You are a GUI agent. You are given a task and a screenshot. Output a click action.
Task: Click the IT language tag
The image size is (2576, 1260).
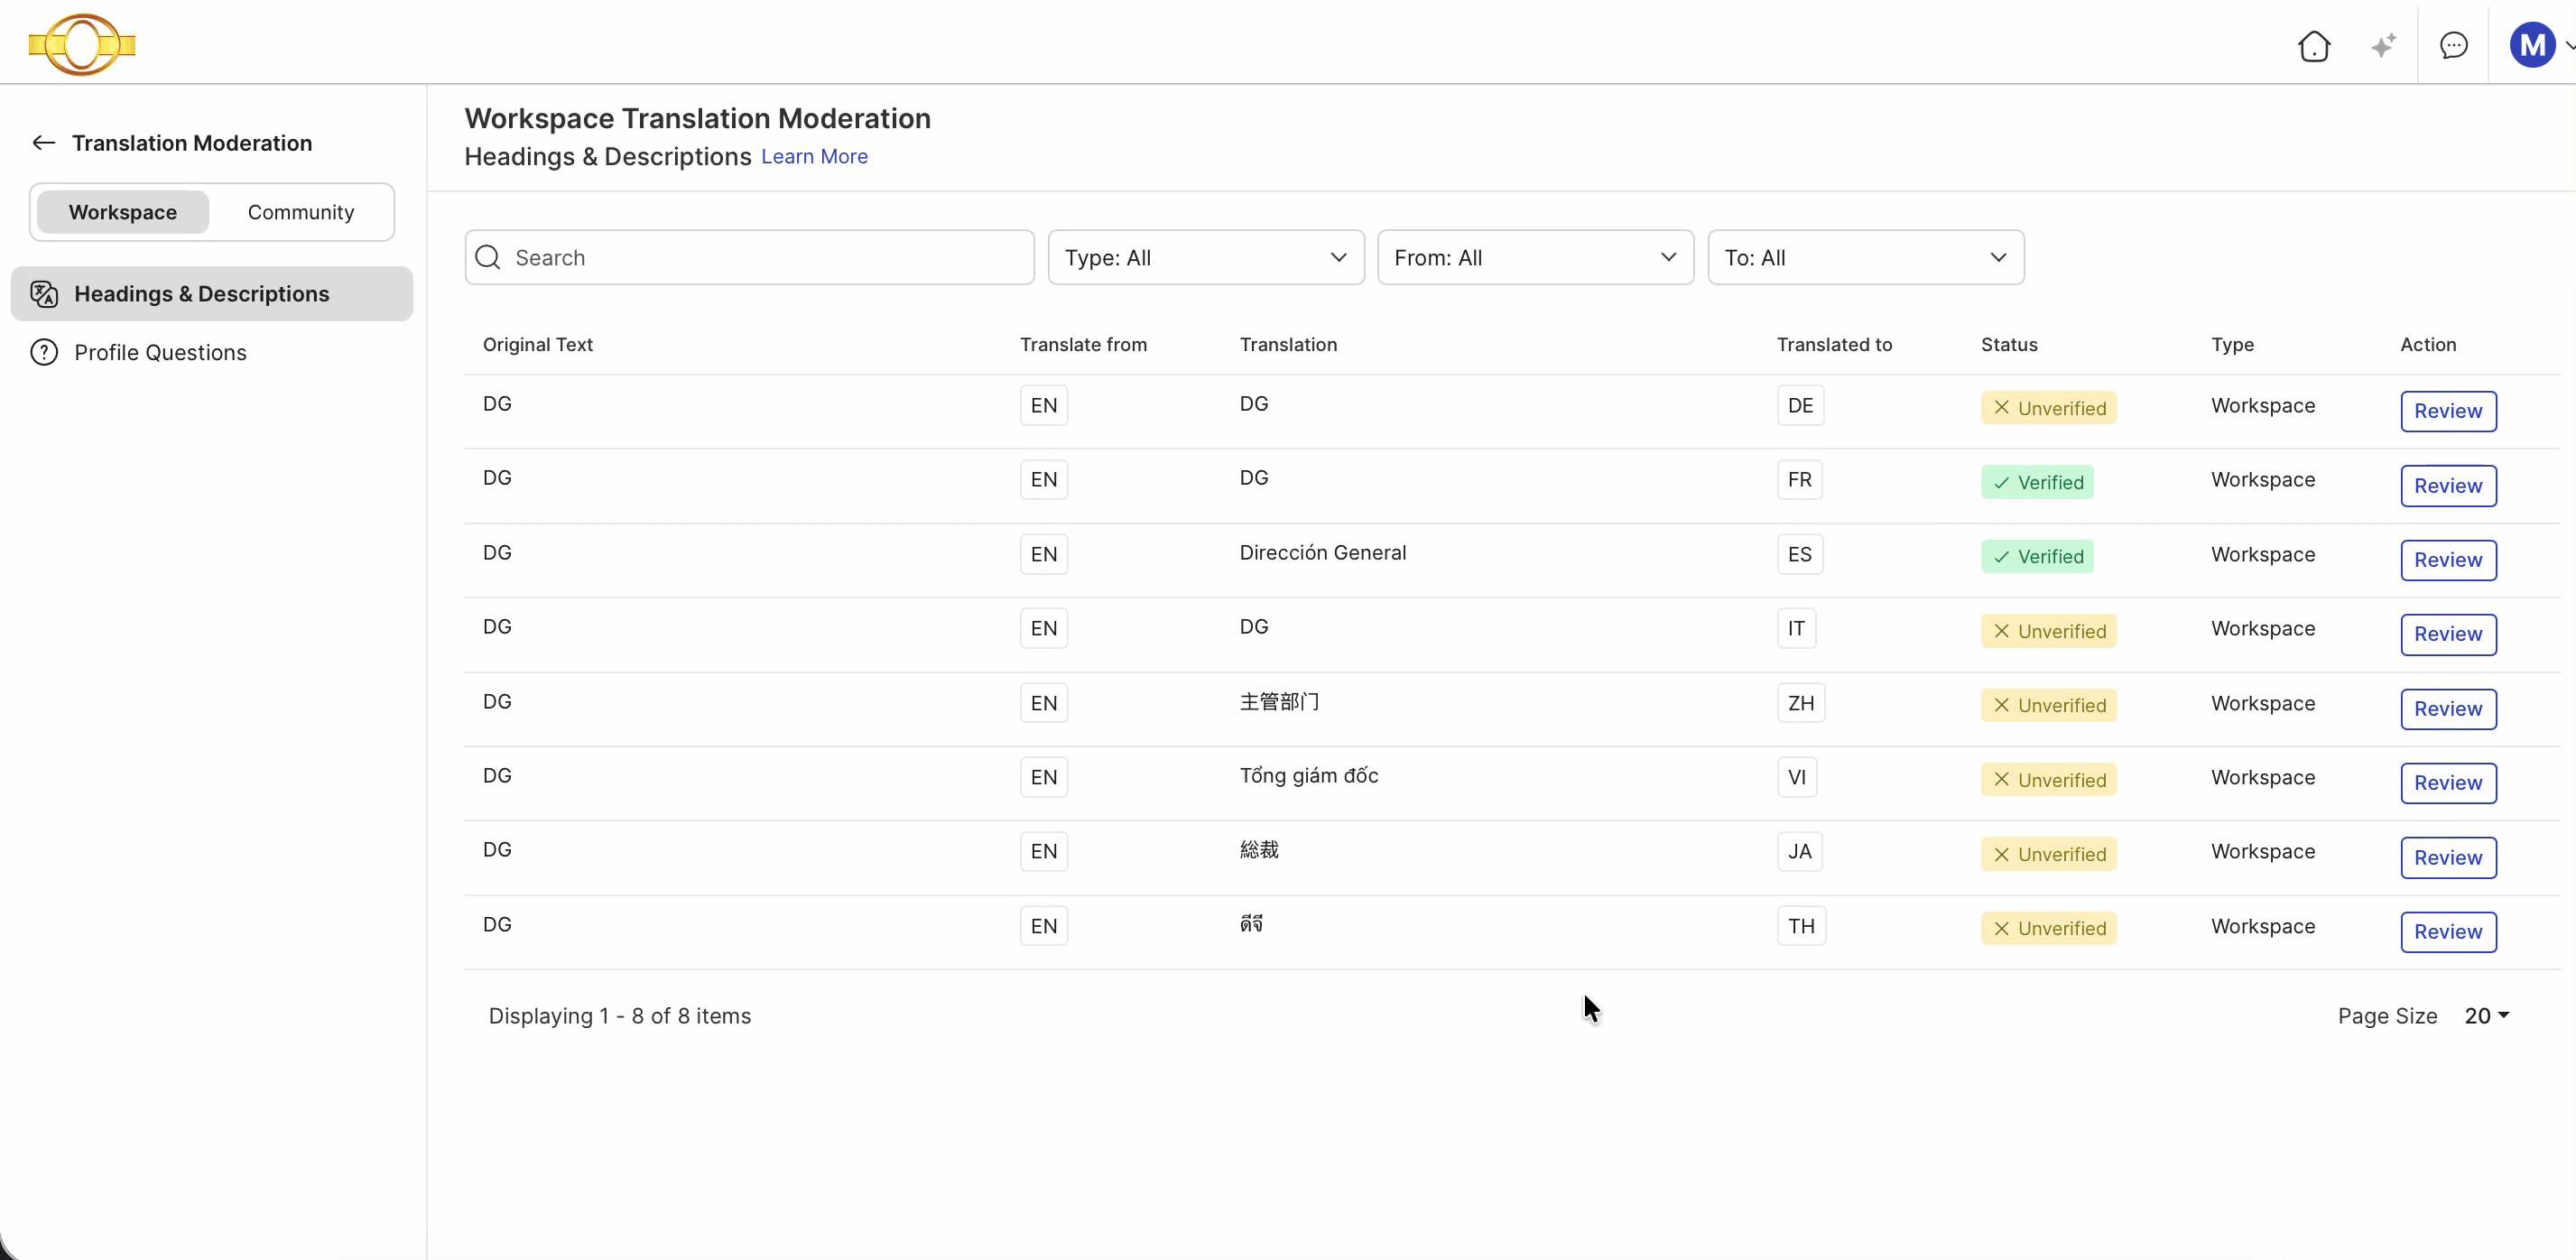point(1796,629)
